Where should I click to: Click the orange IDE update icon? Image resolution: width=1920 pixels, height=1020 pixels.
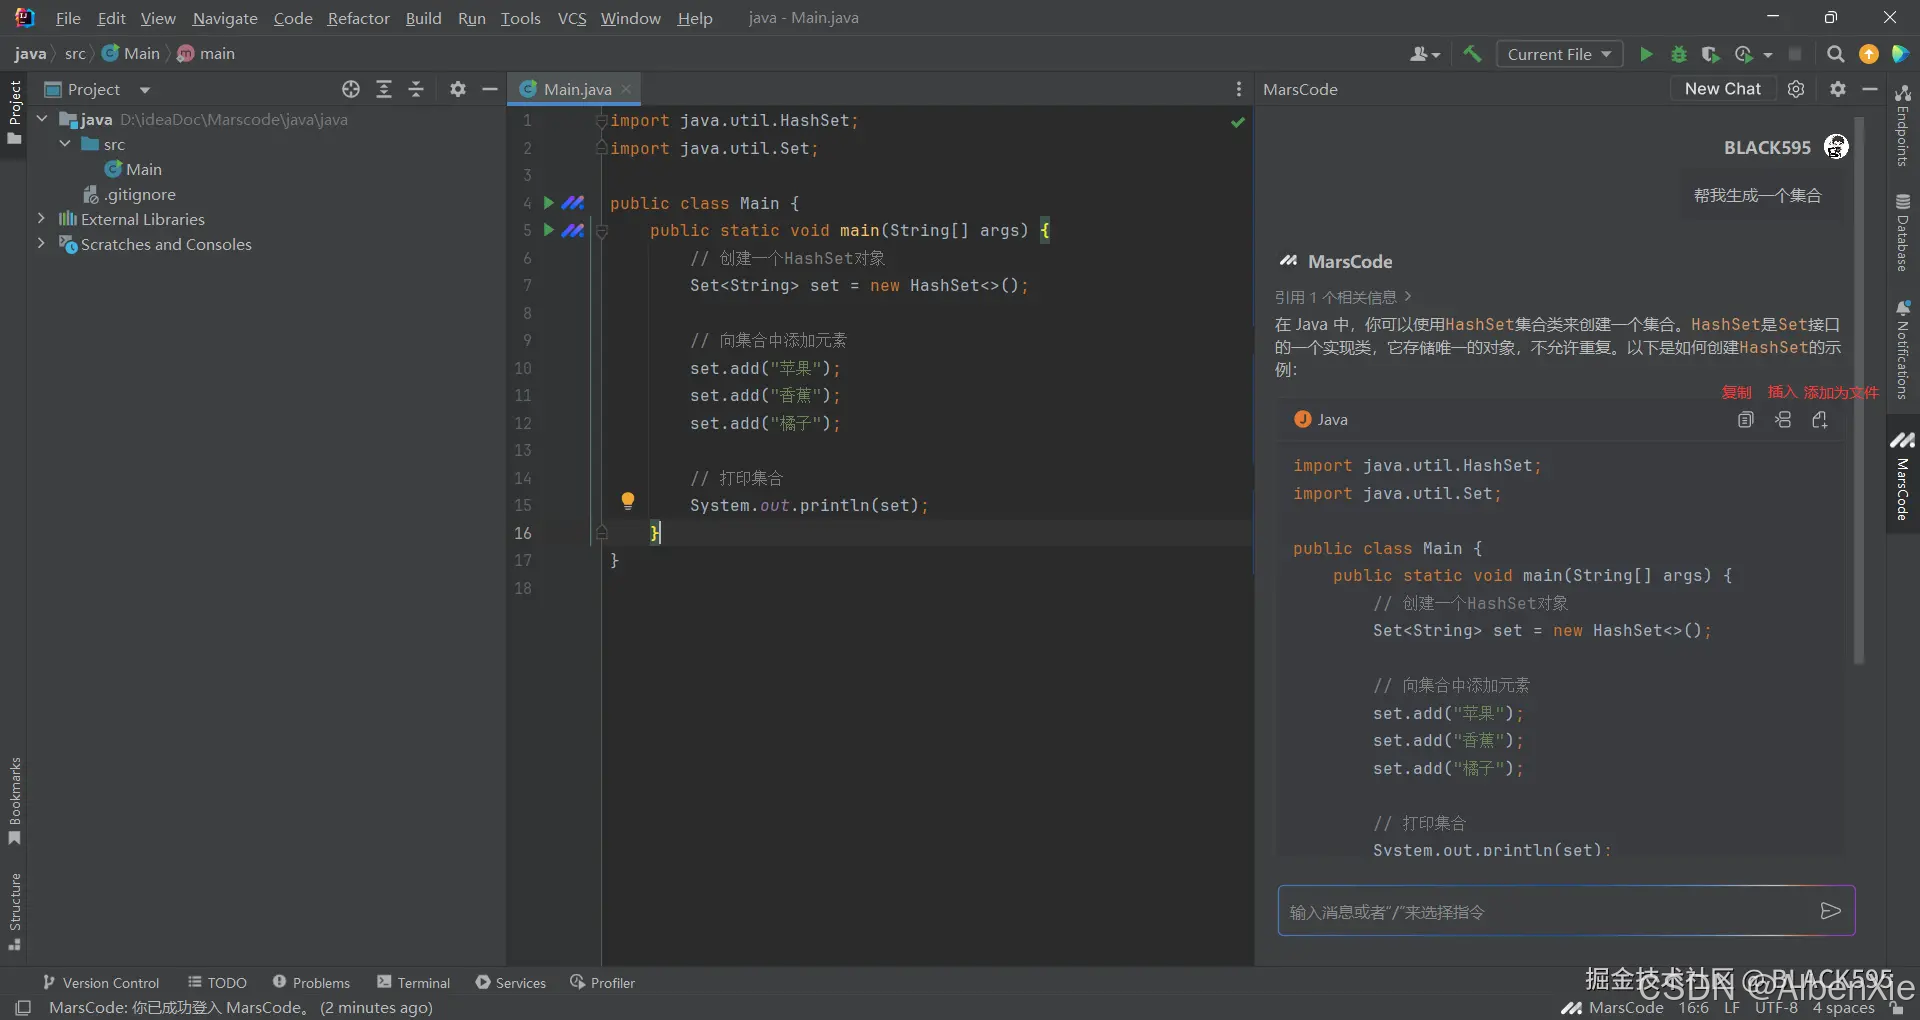pos(1868,54)
